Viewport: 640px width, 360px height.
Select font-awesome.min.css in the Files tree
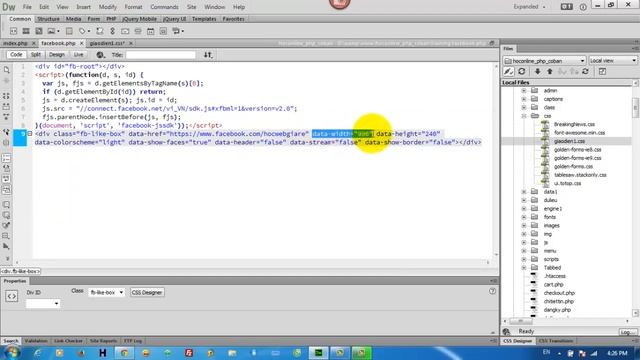click(579, 133)
